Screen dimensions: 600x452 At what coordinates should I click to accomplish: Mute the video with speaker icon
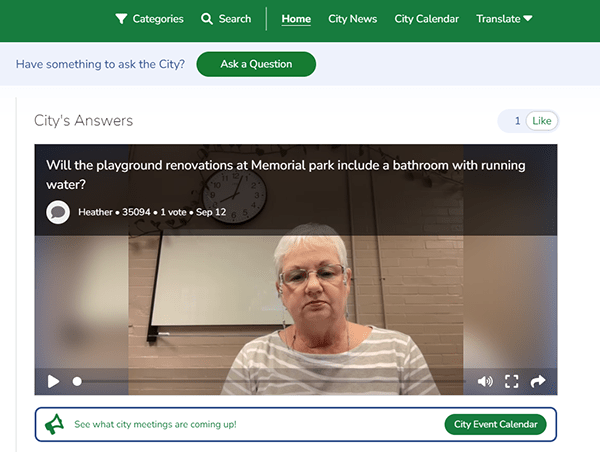point(485,381)
